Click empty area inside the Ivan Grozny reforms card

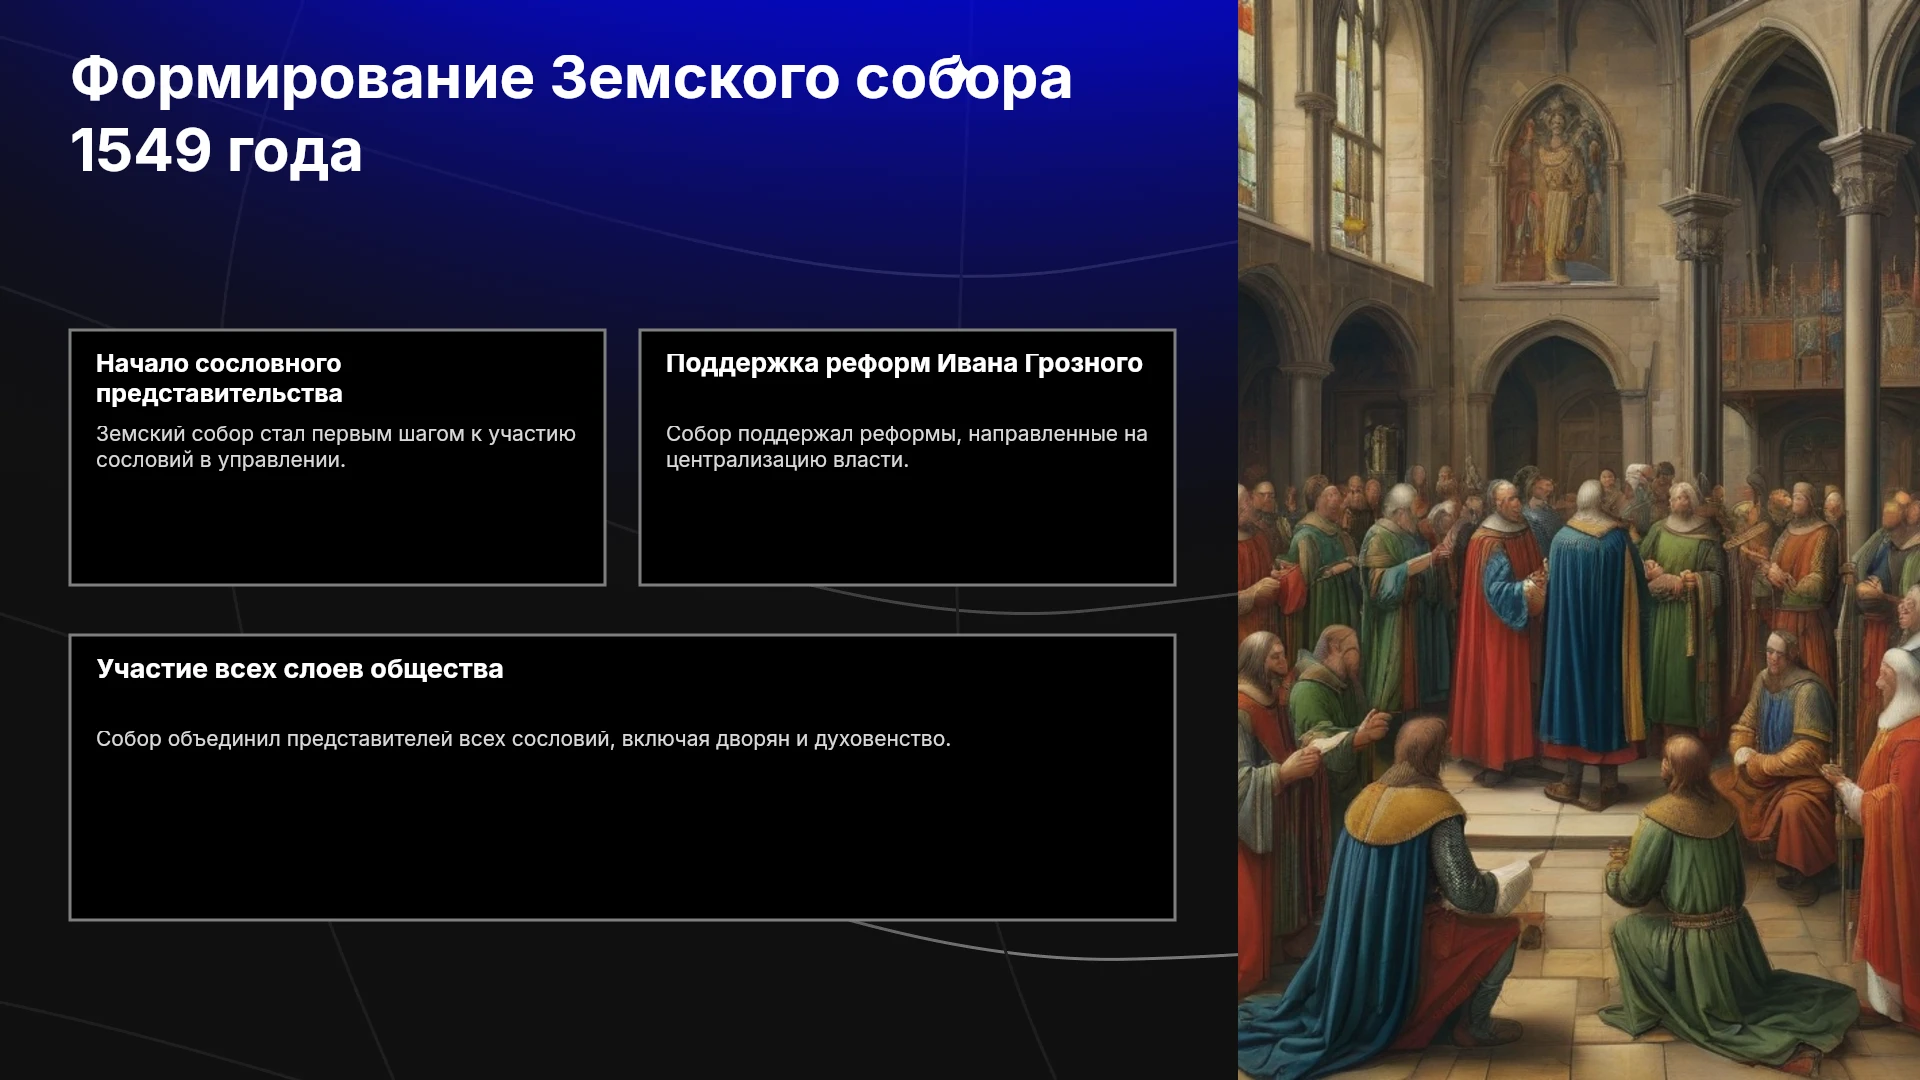[907, 530]
